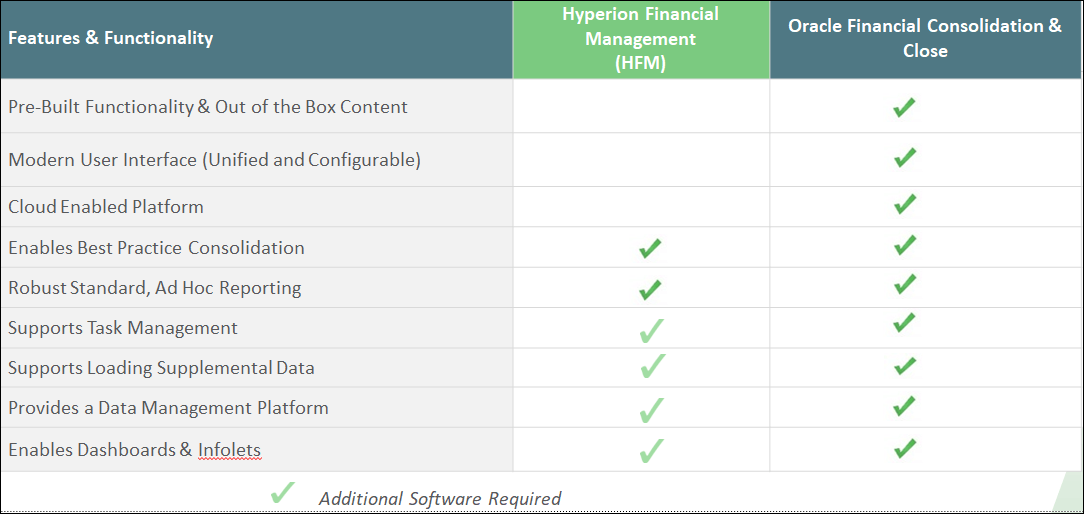
Task: Click the Oracle checkmark for Dashboards & Infolets
Action: (x=904, y=448)
